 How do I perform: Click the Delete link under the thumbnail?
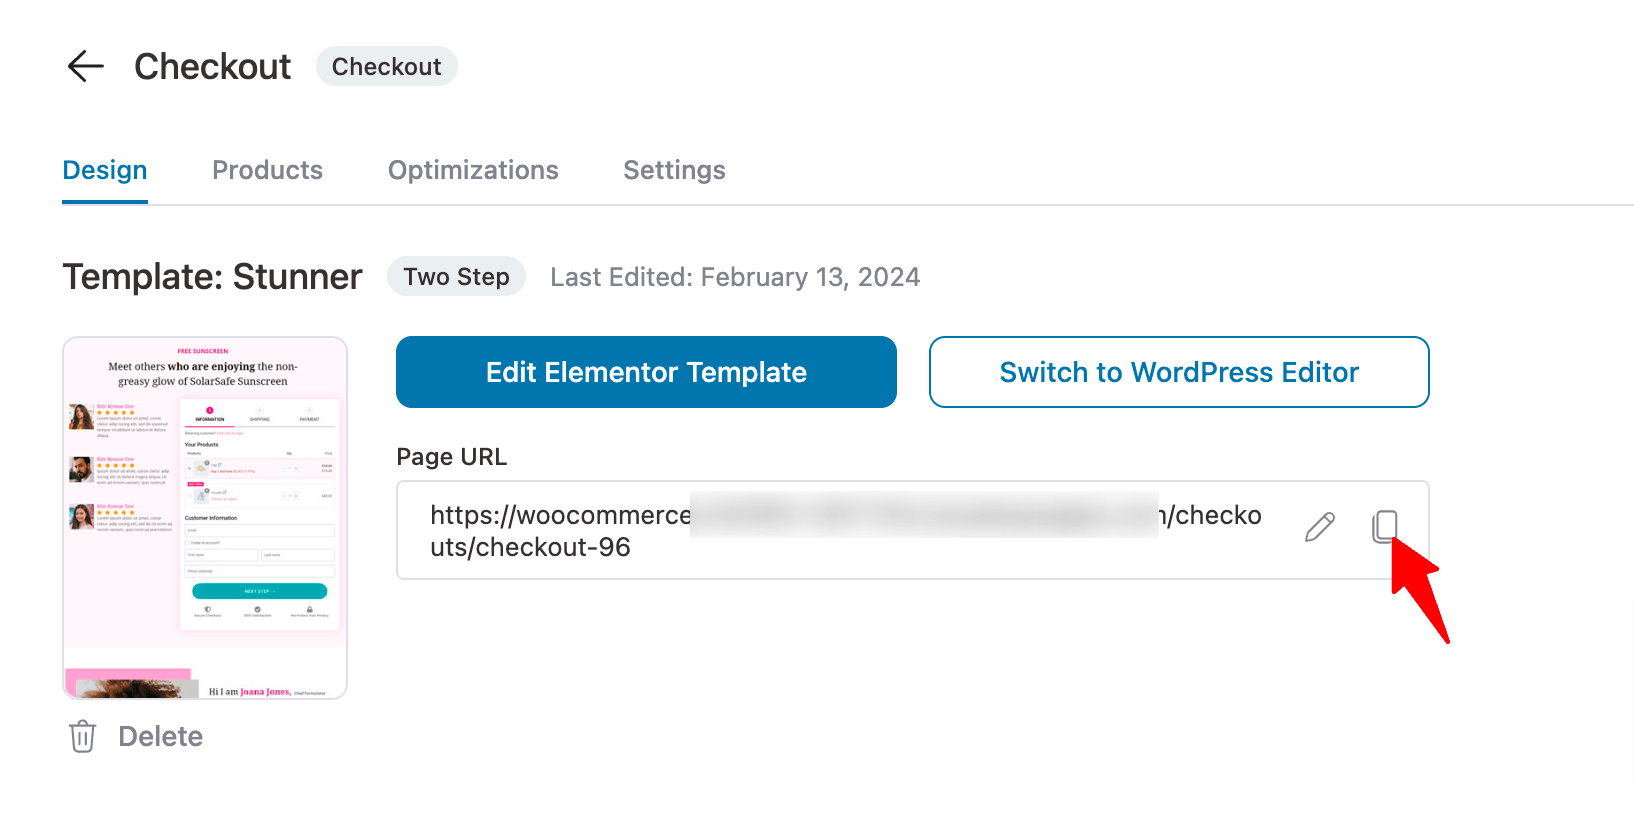pos(160,736)
